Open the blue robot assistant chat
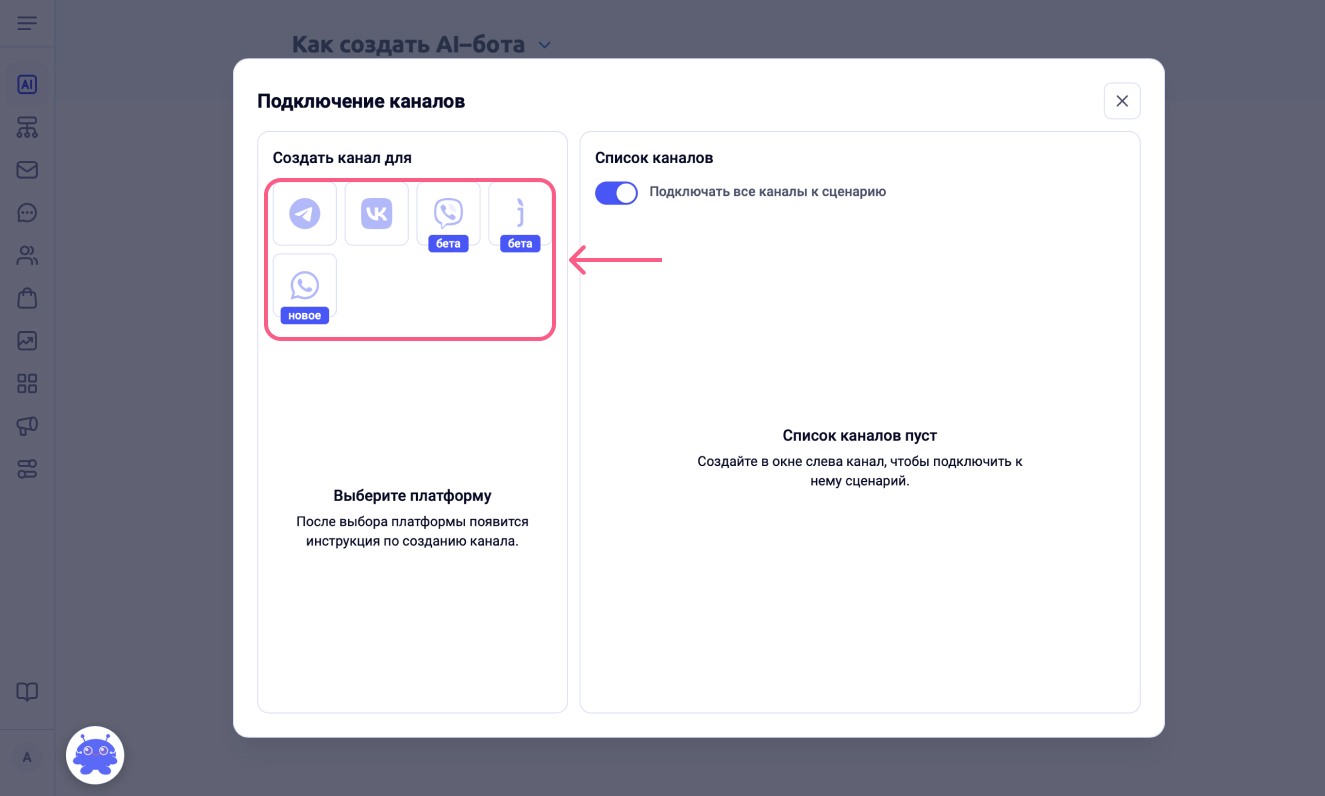 tap(95, 755)
